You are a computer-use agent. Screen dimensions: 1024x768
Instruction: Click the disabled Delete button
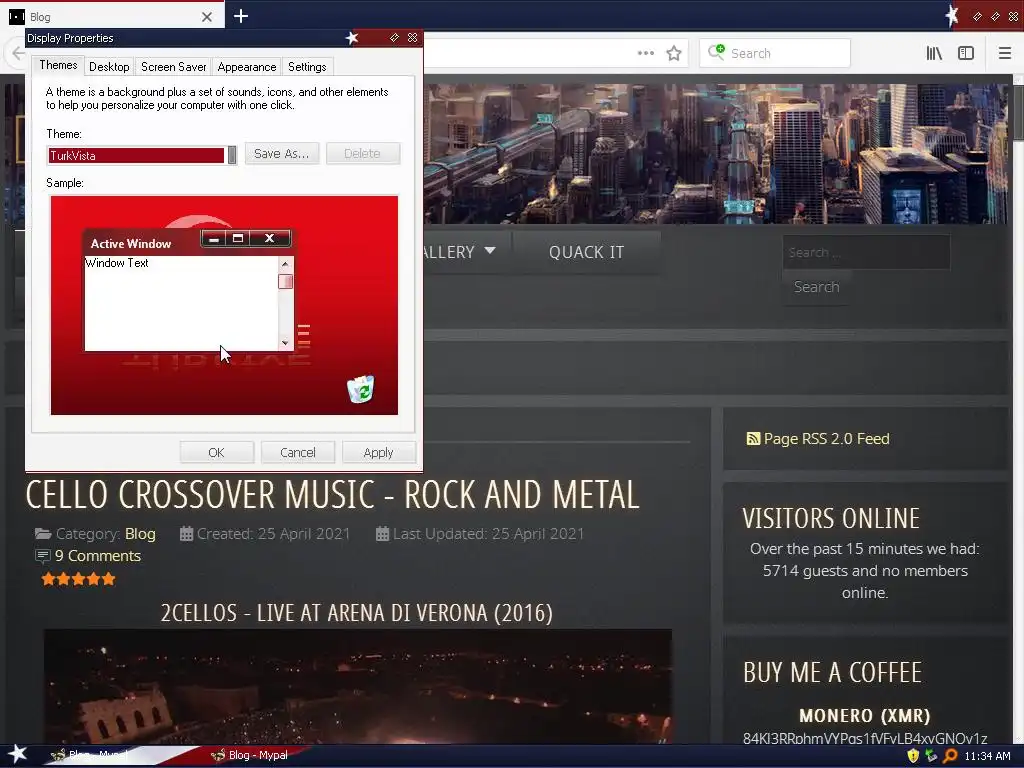point(362,153)
